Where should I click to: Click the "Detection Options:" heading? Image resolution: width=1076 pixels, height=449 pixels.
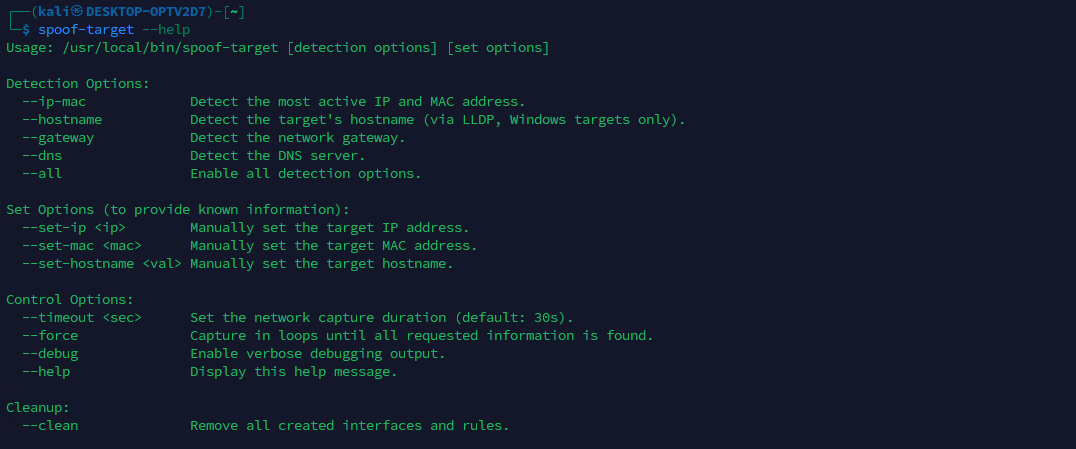click(78, 84)
